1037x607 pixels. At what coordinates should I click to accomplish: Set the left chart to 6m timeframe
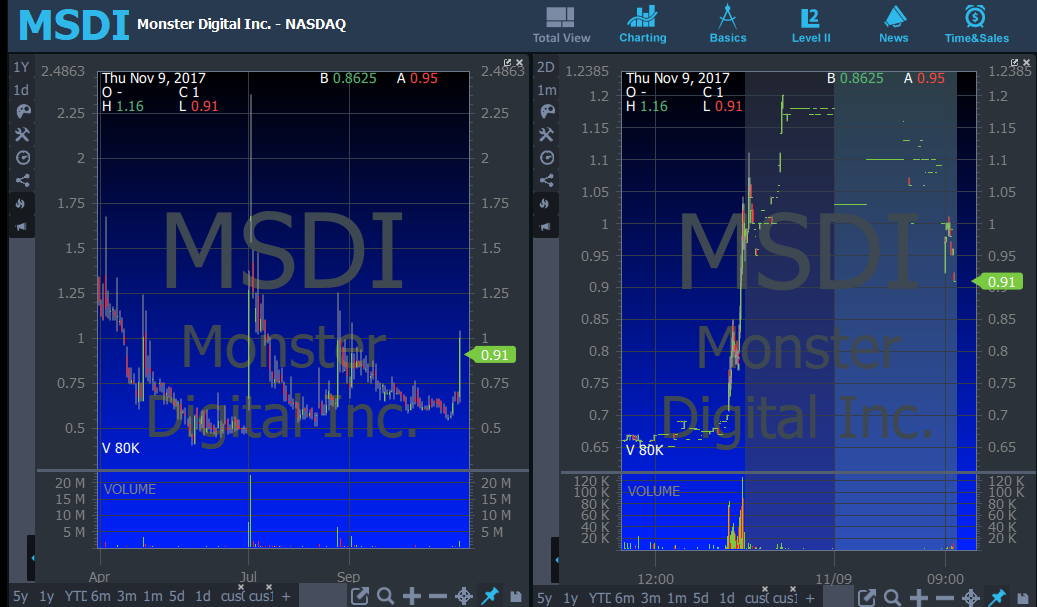pyautogui.click(x=101, y=596)
